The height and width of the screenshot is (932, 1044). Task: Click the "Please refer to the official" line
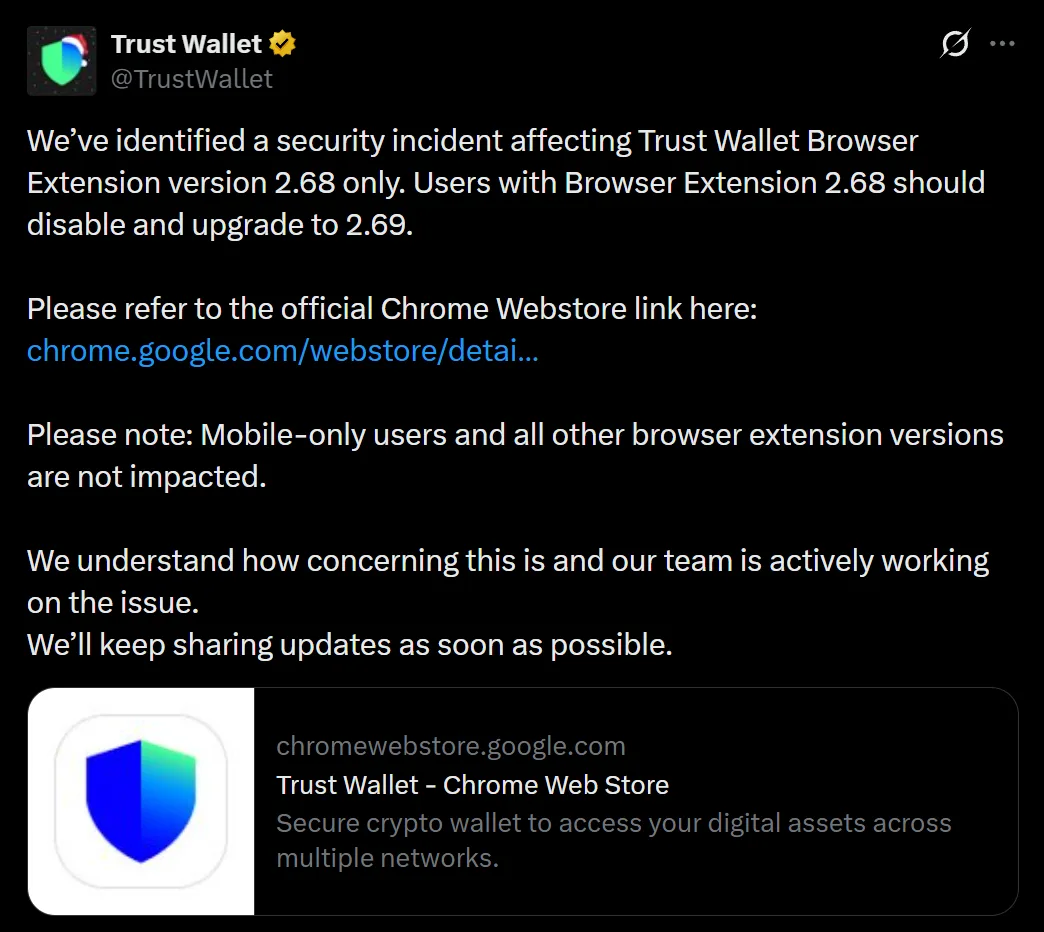click(x=392, y=309)
